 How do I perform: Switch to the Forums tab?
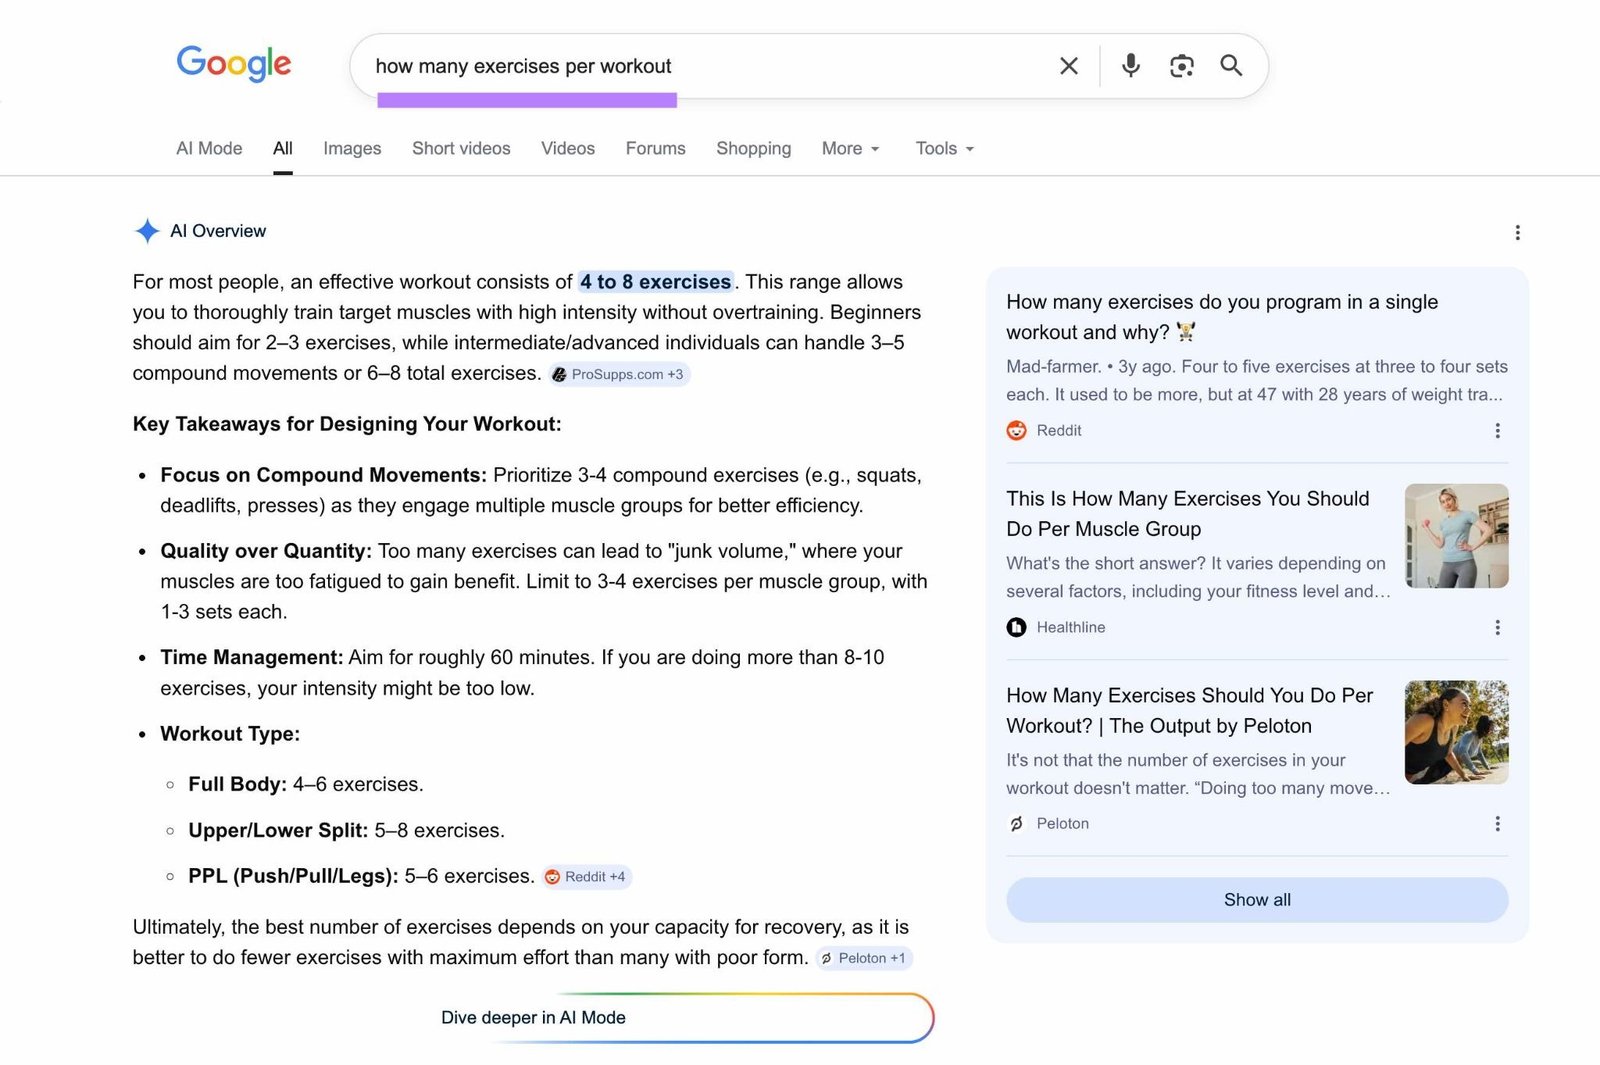pos(656,148)
